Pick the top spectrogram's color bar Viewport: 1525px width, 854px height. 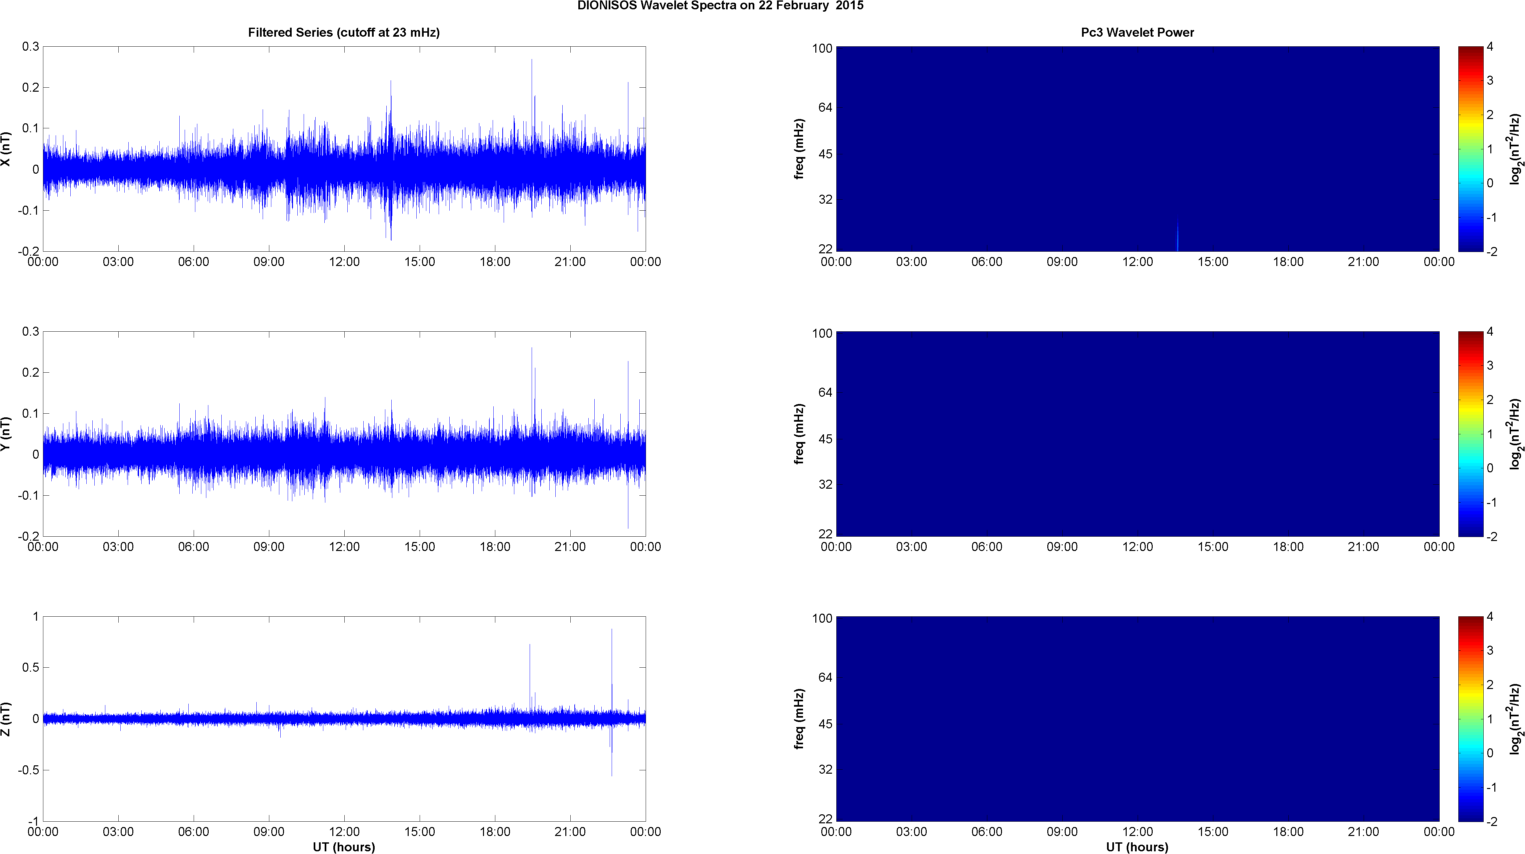1470,149
